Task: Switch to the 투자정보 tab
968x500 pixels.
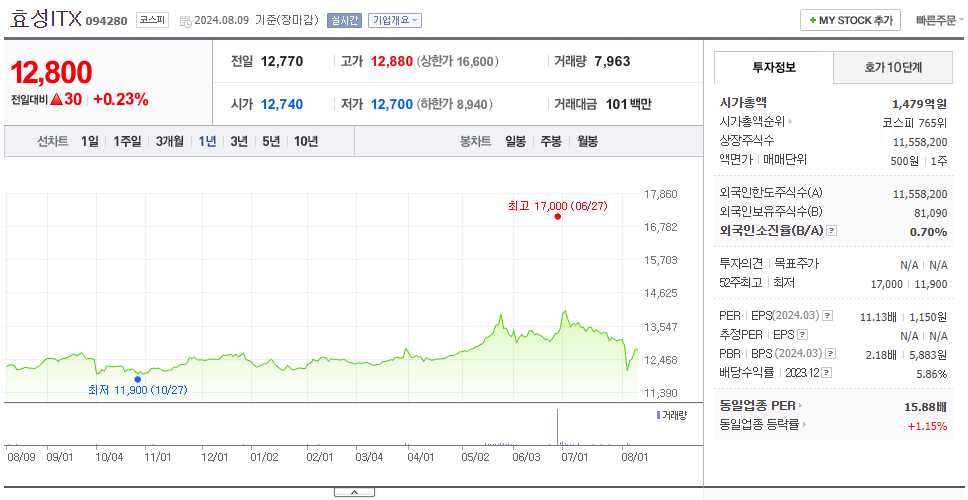Action: click(x=774, y=68)
